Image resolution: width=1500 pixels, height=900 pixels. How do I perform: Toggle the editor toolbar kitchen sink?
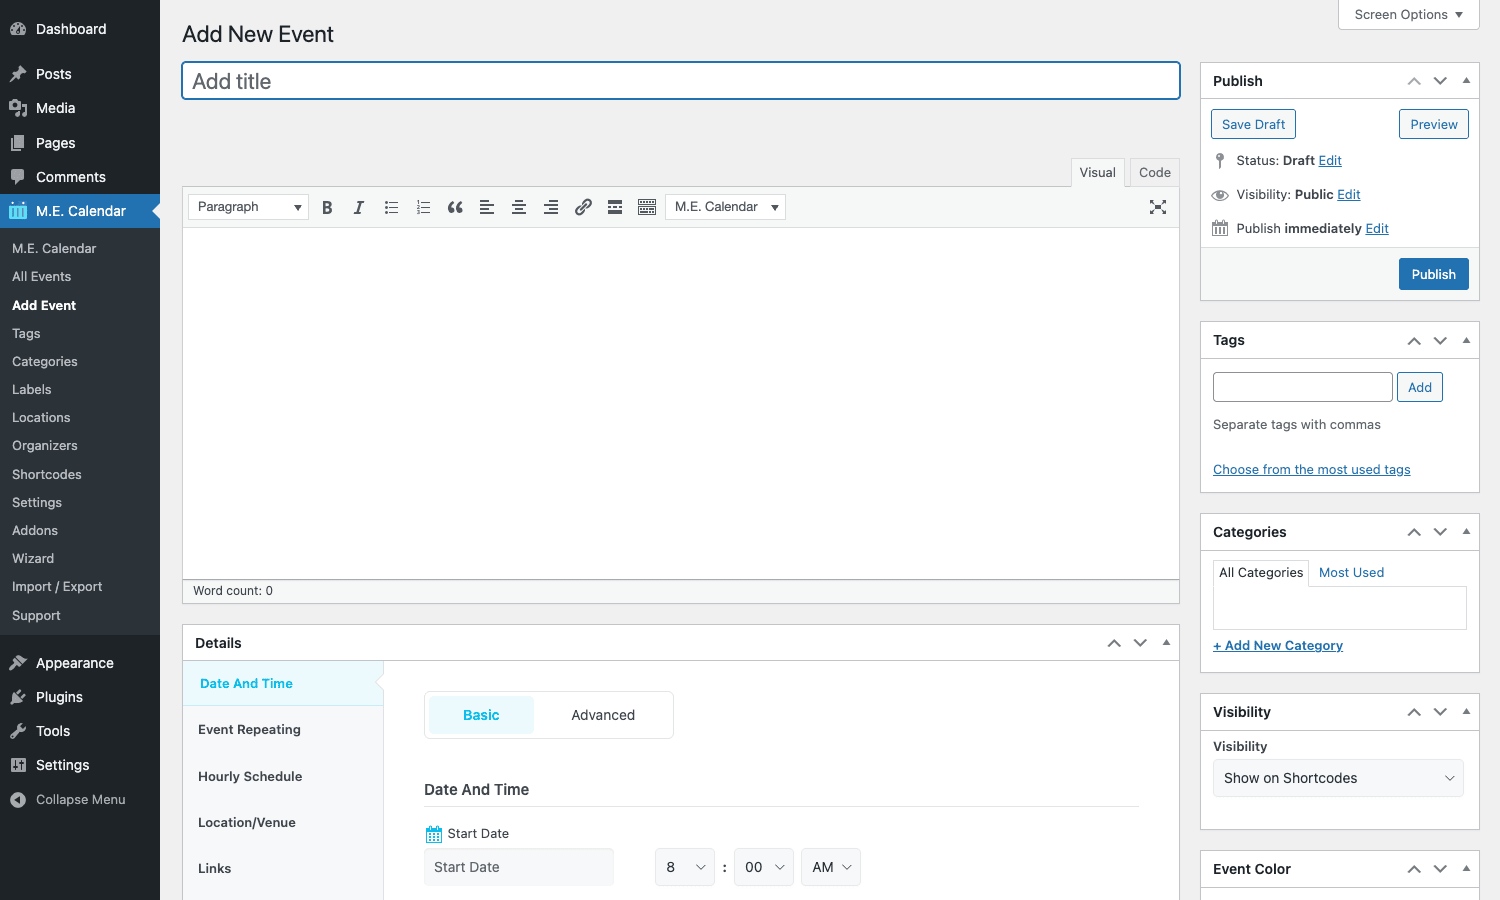pyautogui.click(x=647, y=207)
